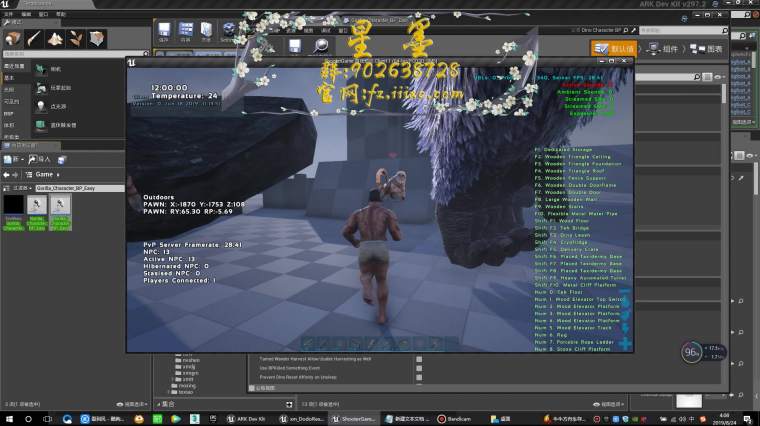Open Bandicam from the taskbar
760x426 pixels.
coord(454,419)
